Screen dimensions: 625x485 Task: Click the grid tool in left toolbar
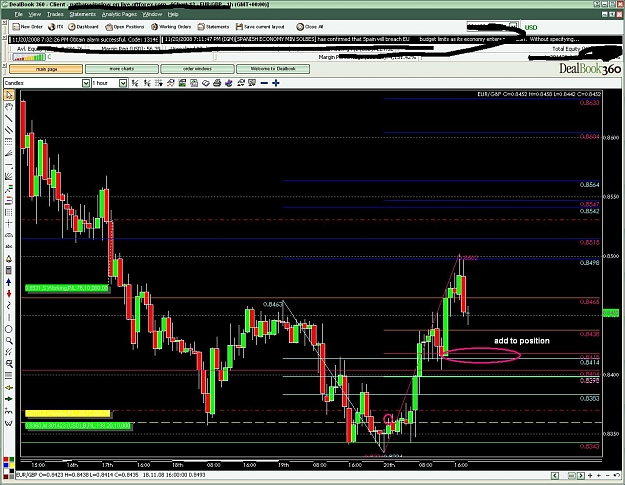tap(9, 212)
